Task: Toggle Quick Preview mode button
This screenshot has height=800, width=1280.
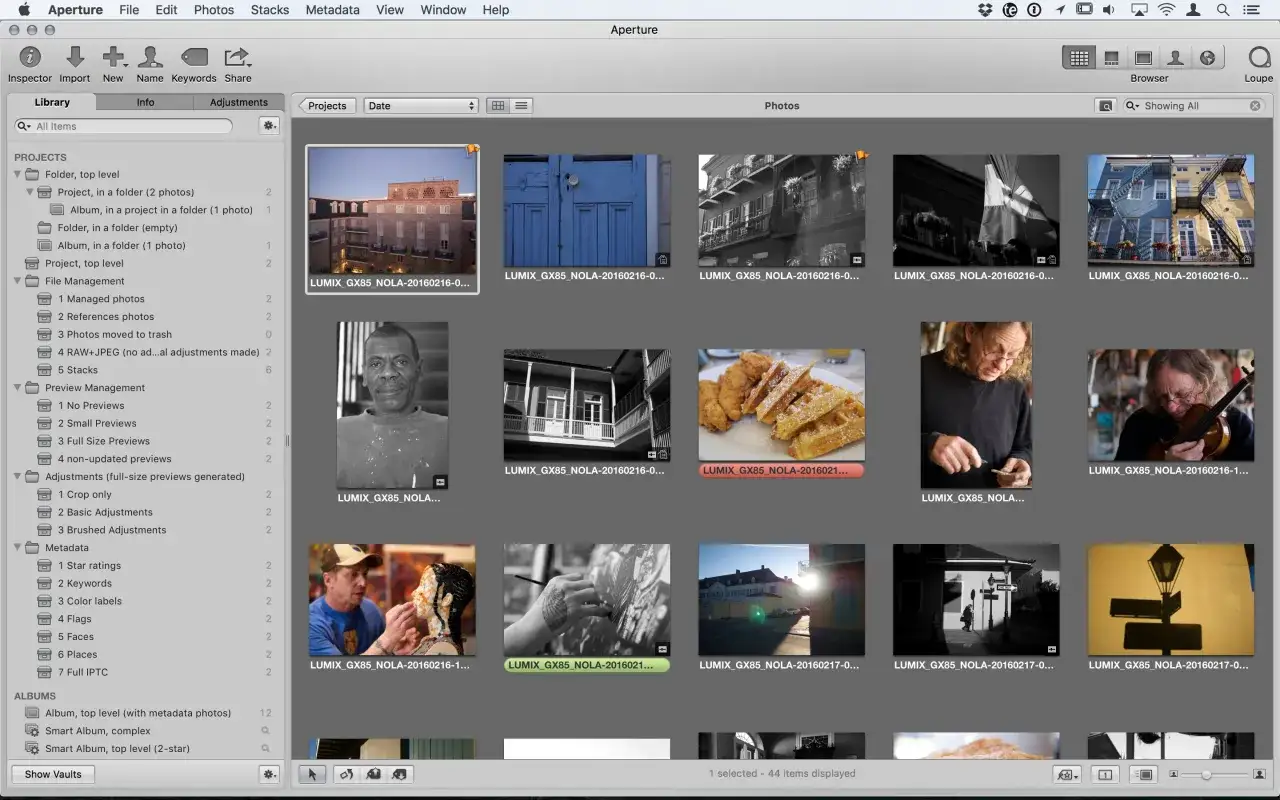Action: click(1143, 774)
